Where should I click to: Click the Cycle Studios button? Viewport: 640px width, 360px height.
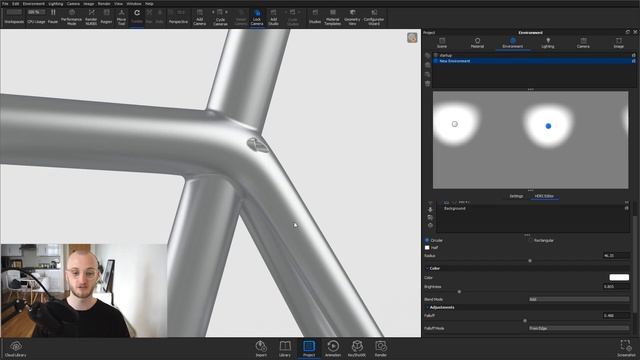pyautogui.click(x=293, y=18)
